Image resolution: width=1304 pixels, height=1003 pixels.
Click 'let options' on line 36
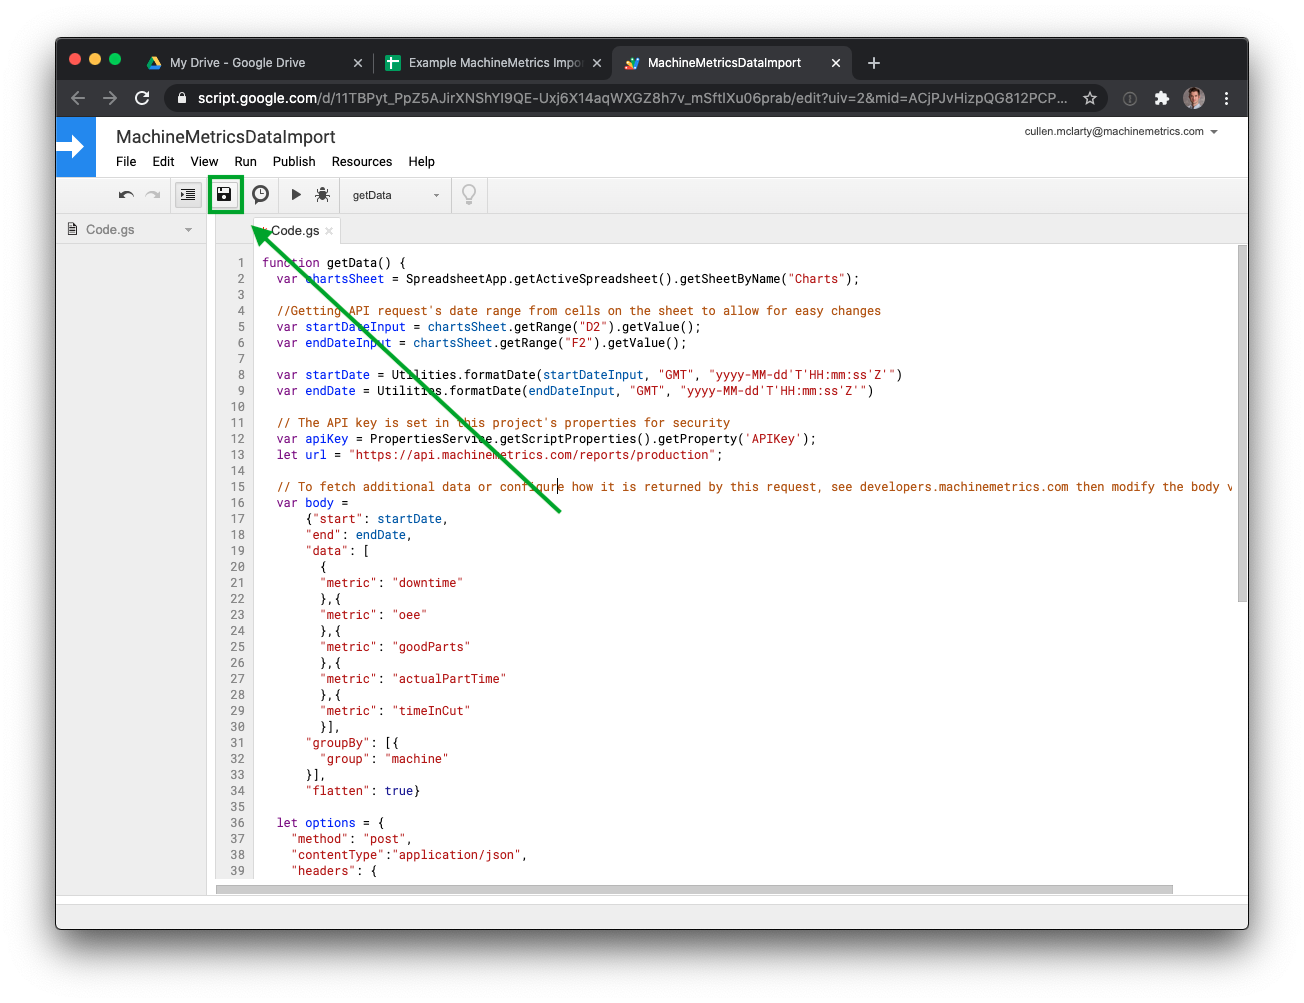coord(316,823)
